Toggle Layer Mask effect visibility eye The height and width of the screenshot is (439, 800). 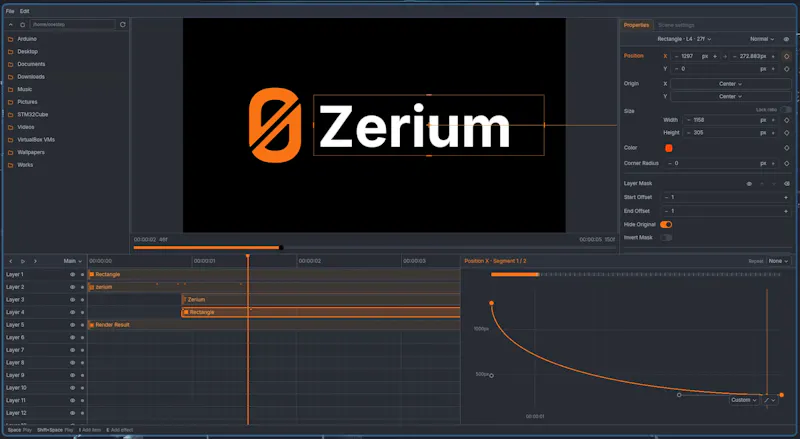[749, 184]
